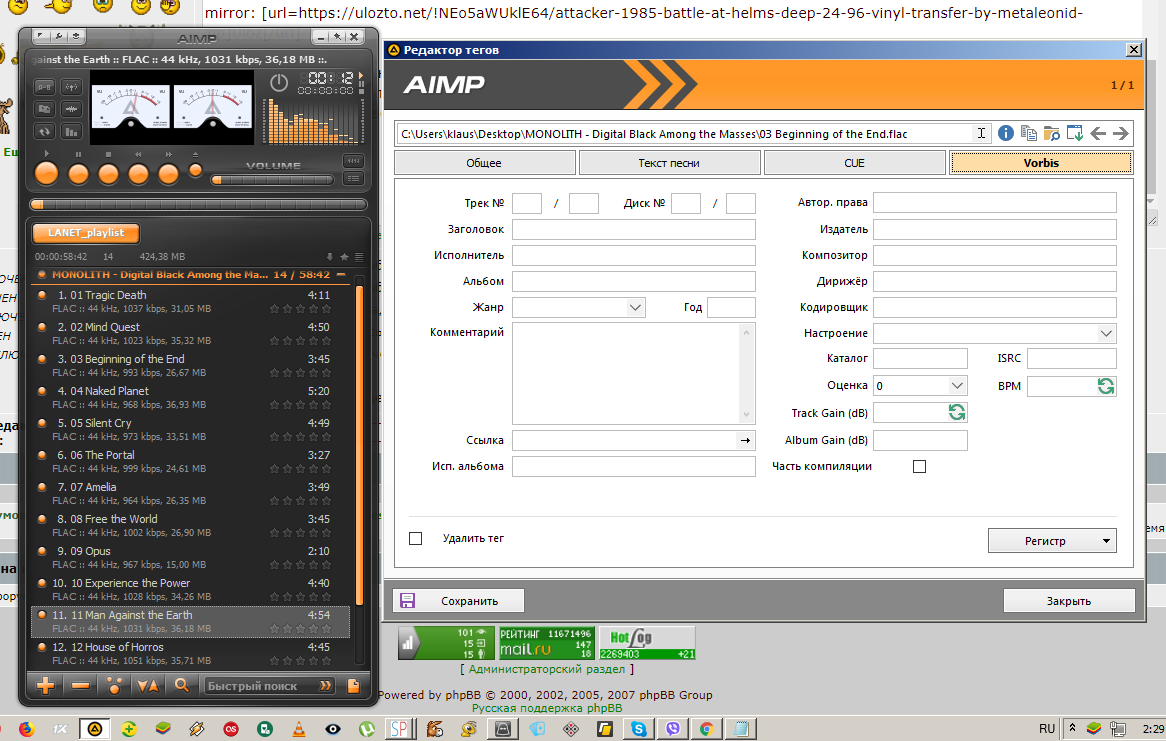Select the LANET_playlist tab
The image size is (1166, 741).
click(x=86, y=233)
